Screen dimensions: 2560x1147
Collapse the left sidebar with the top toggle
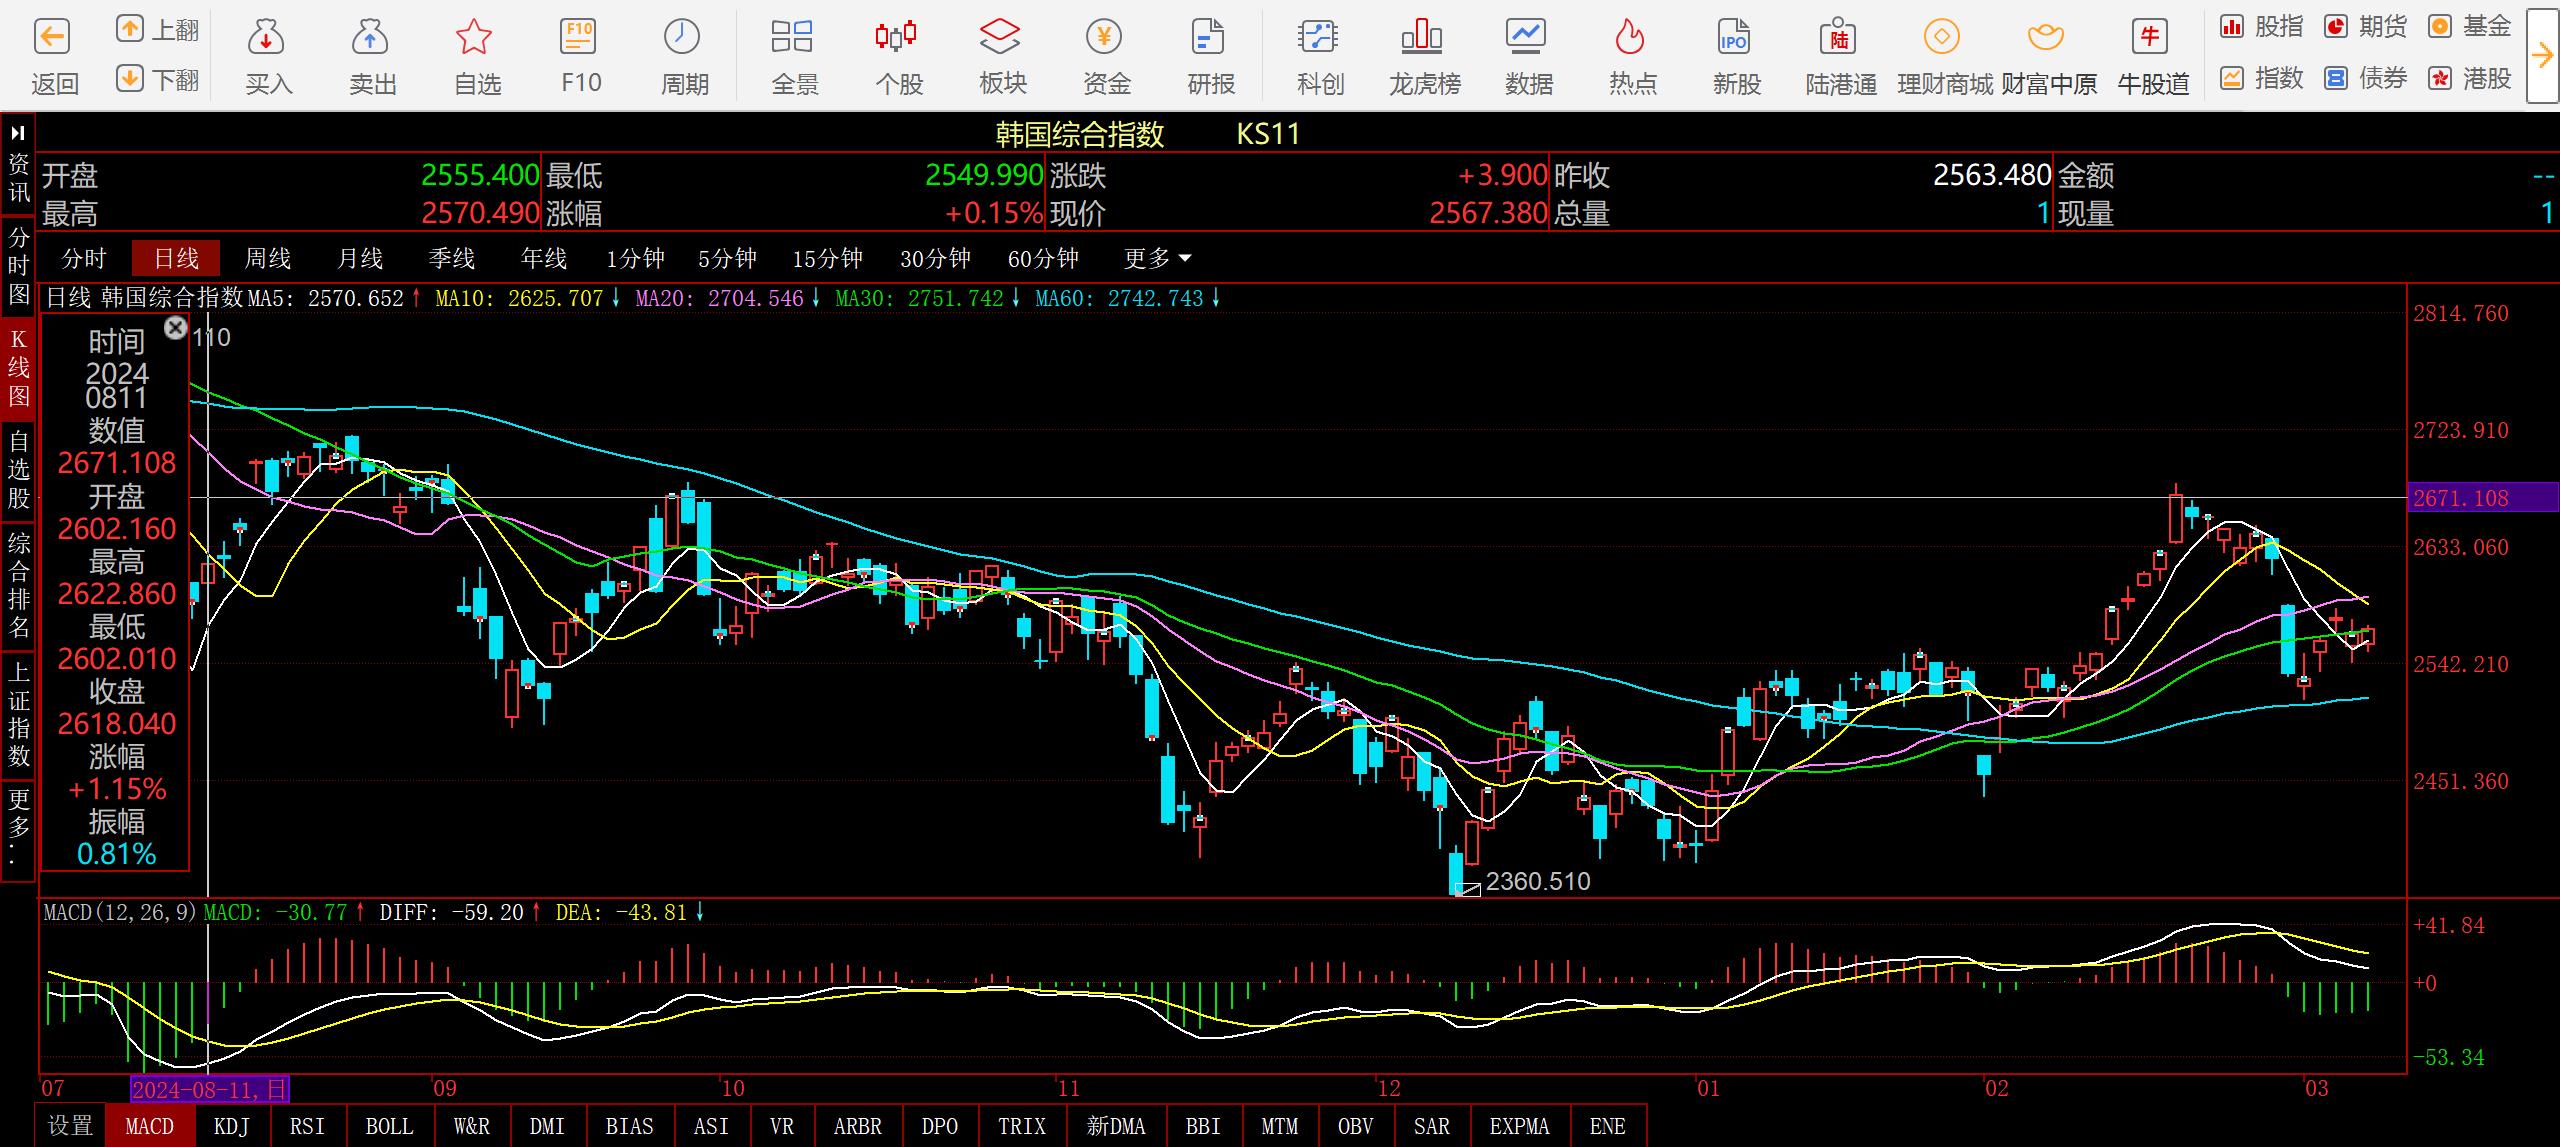[x=18, y=133]
